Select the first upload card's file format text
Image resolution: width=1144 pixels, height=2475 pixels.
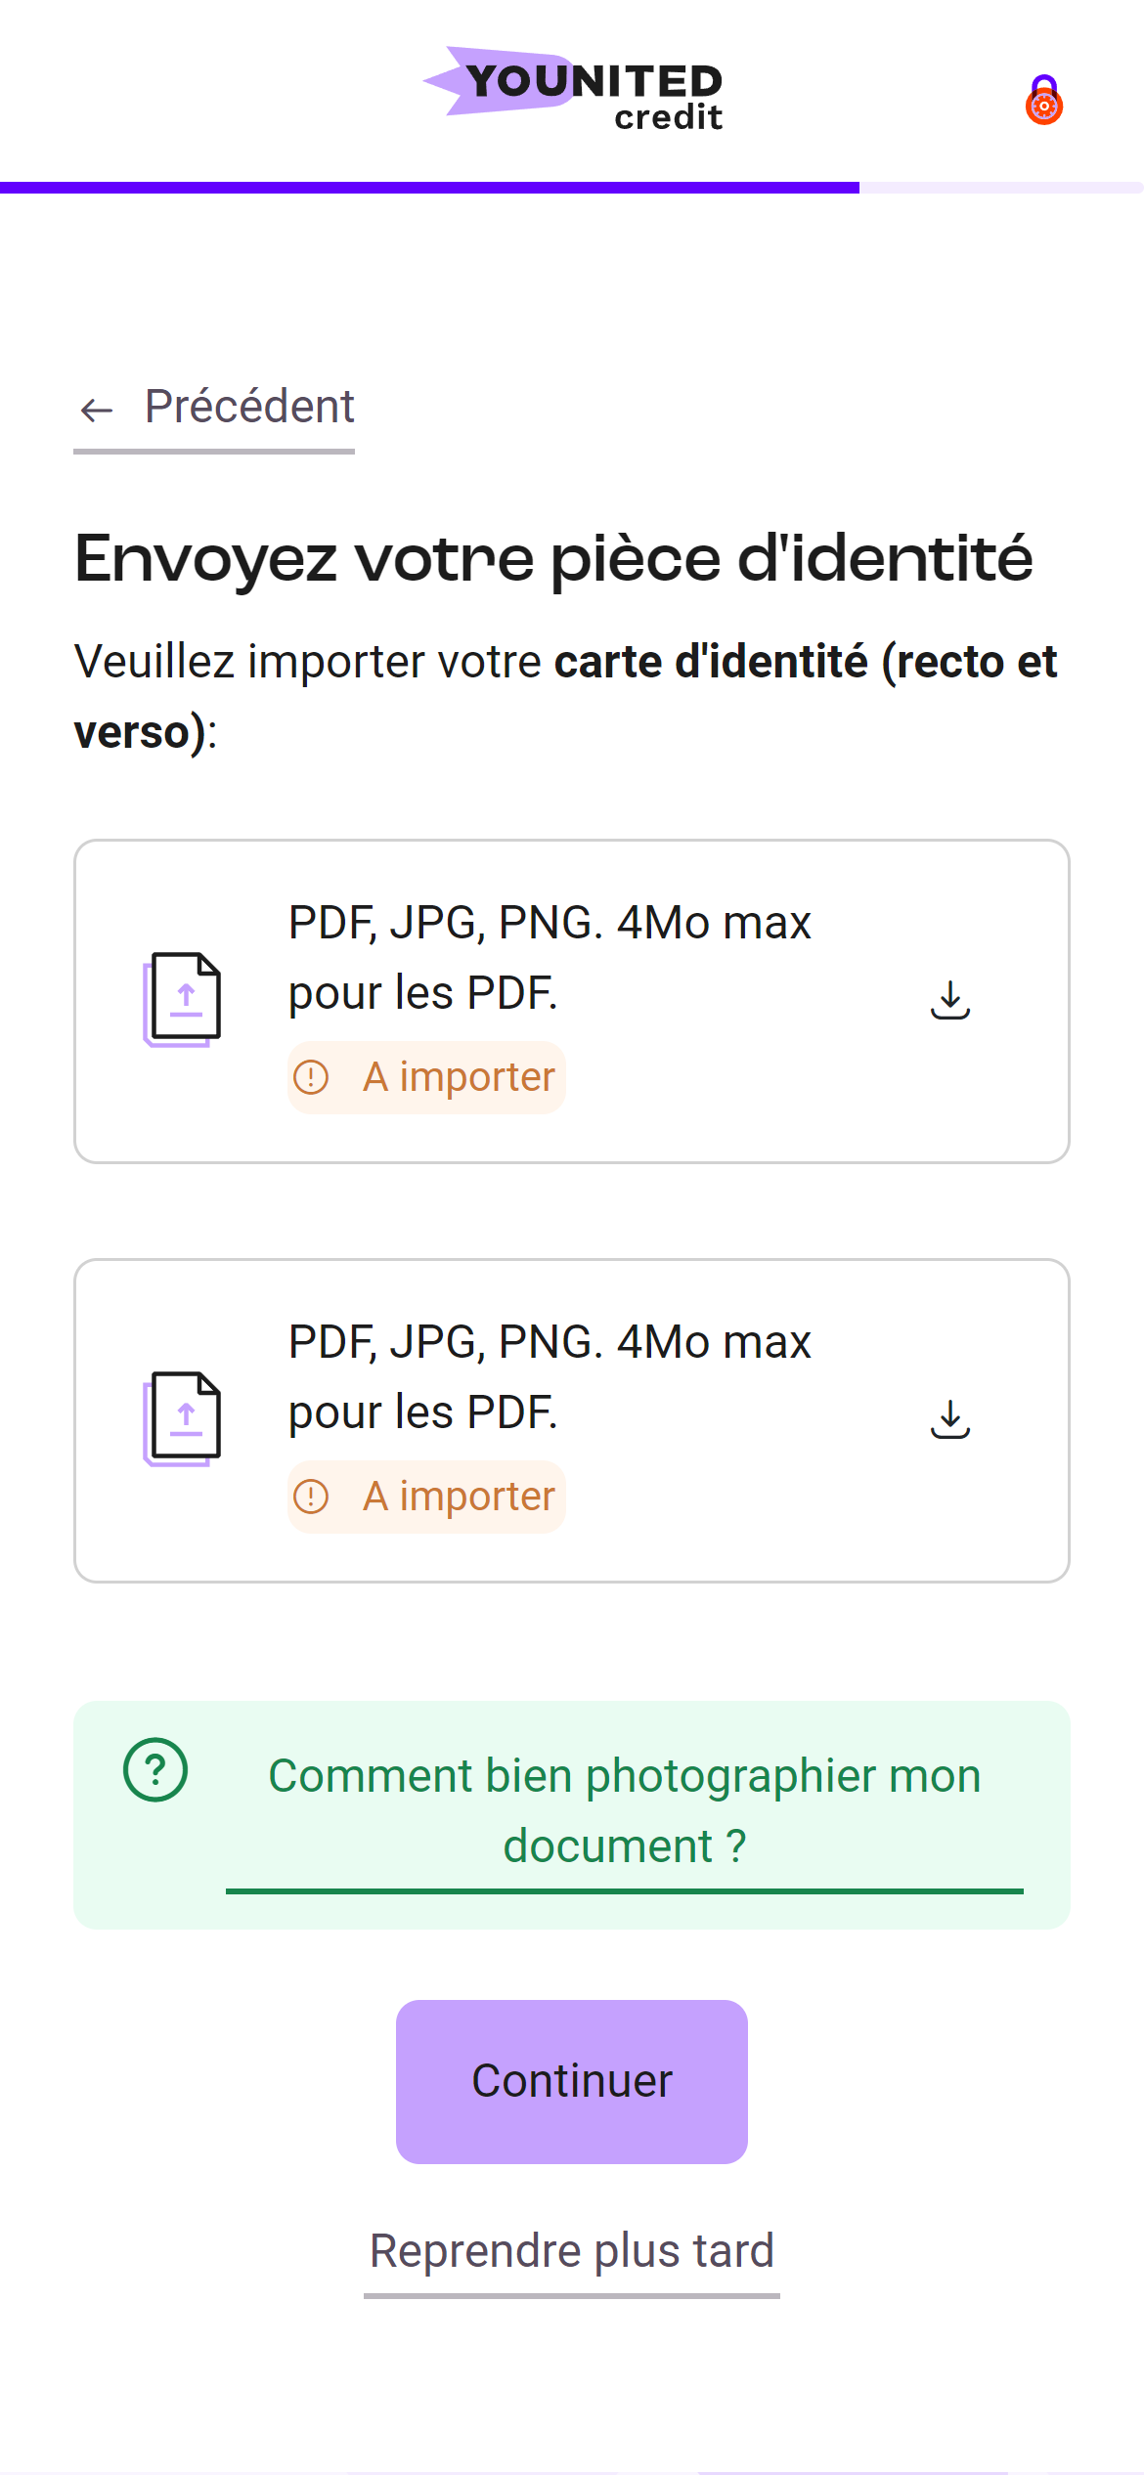tap(549, 957)
